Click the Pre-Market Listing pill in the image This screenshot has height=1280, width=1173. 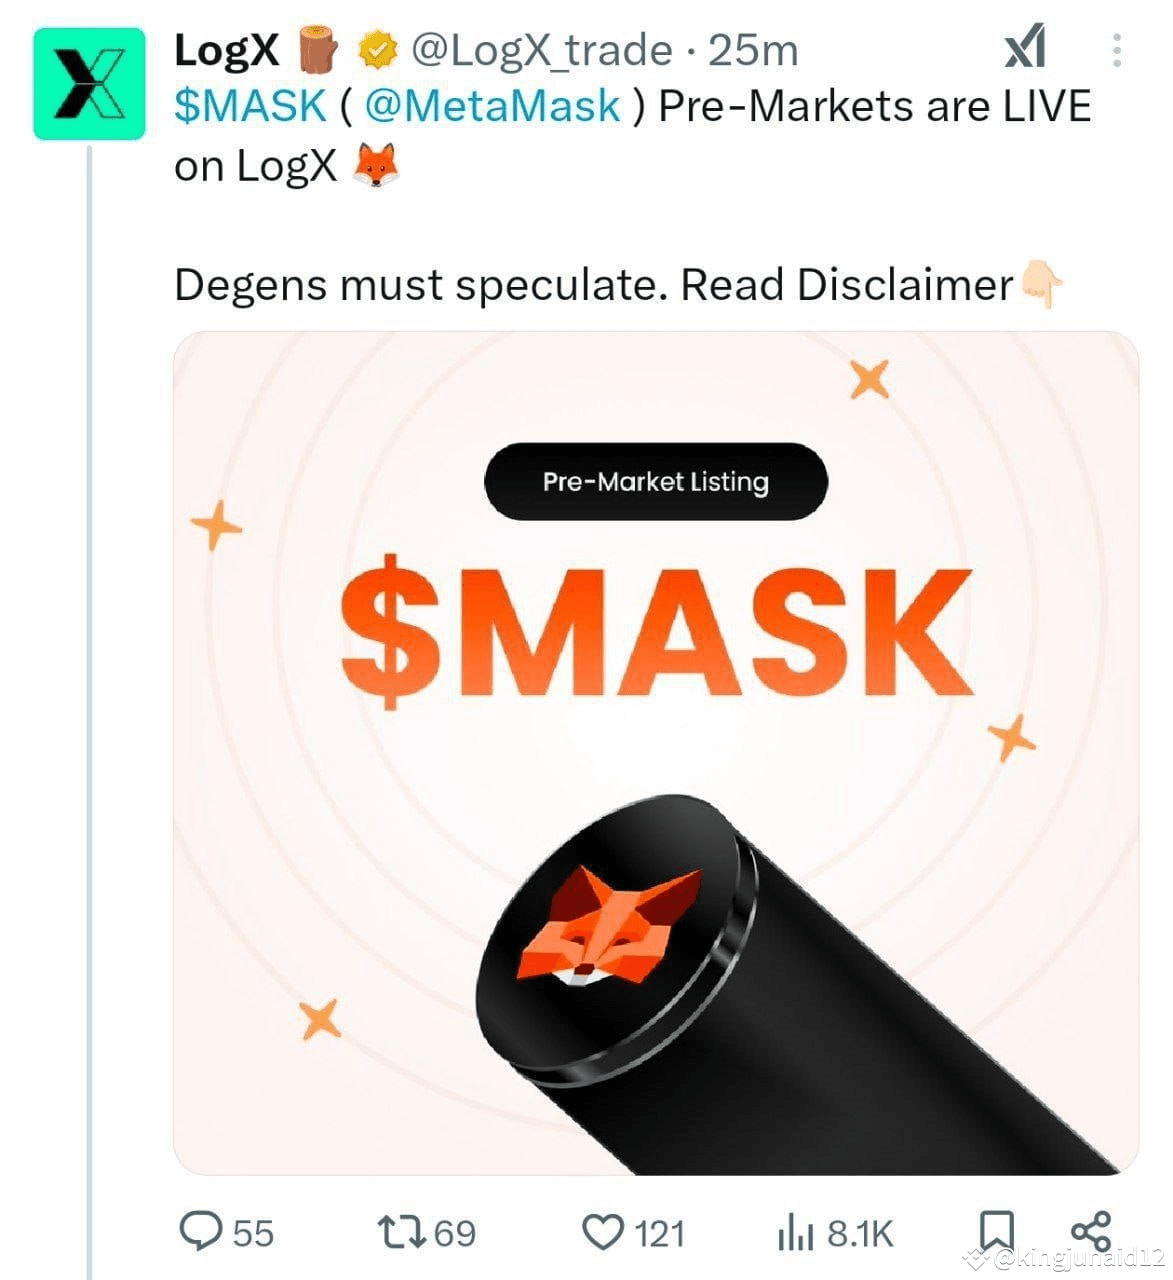[656, 481]
